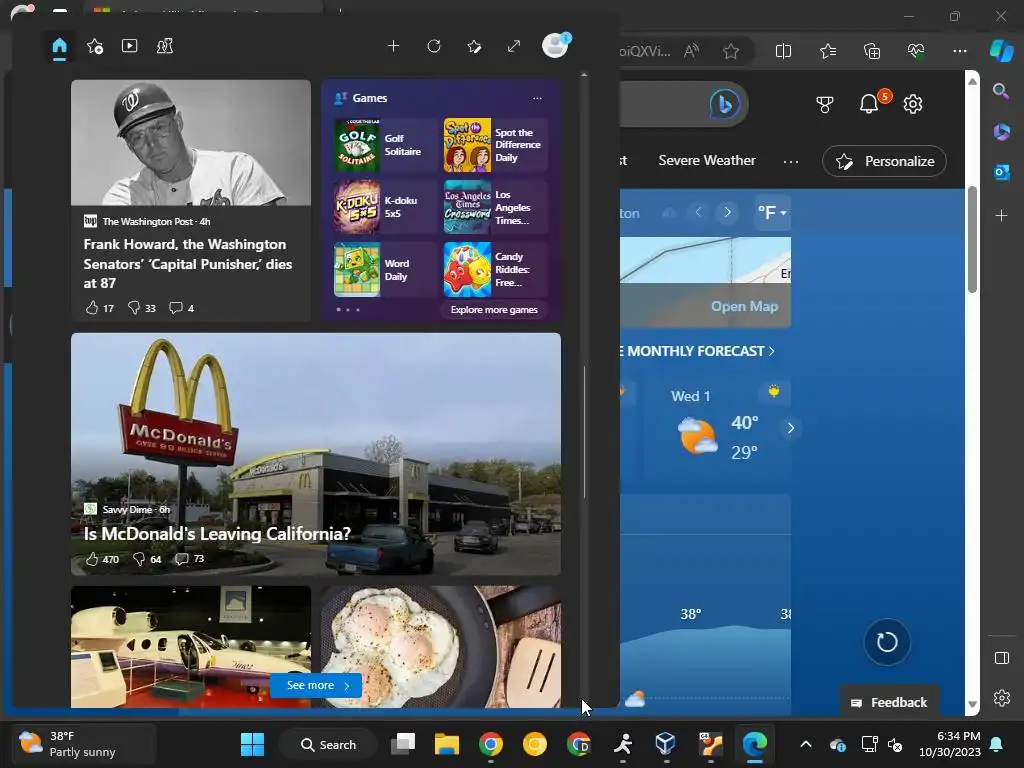
Task: Open Outlook in the Edge sidebar
Action: [x=1001, y=172]
